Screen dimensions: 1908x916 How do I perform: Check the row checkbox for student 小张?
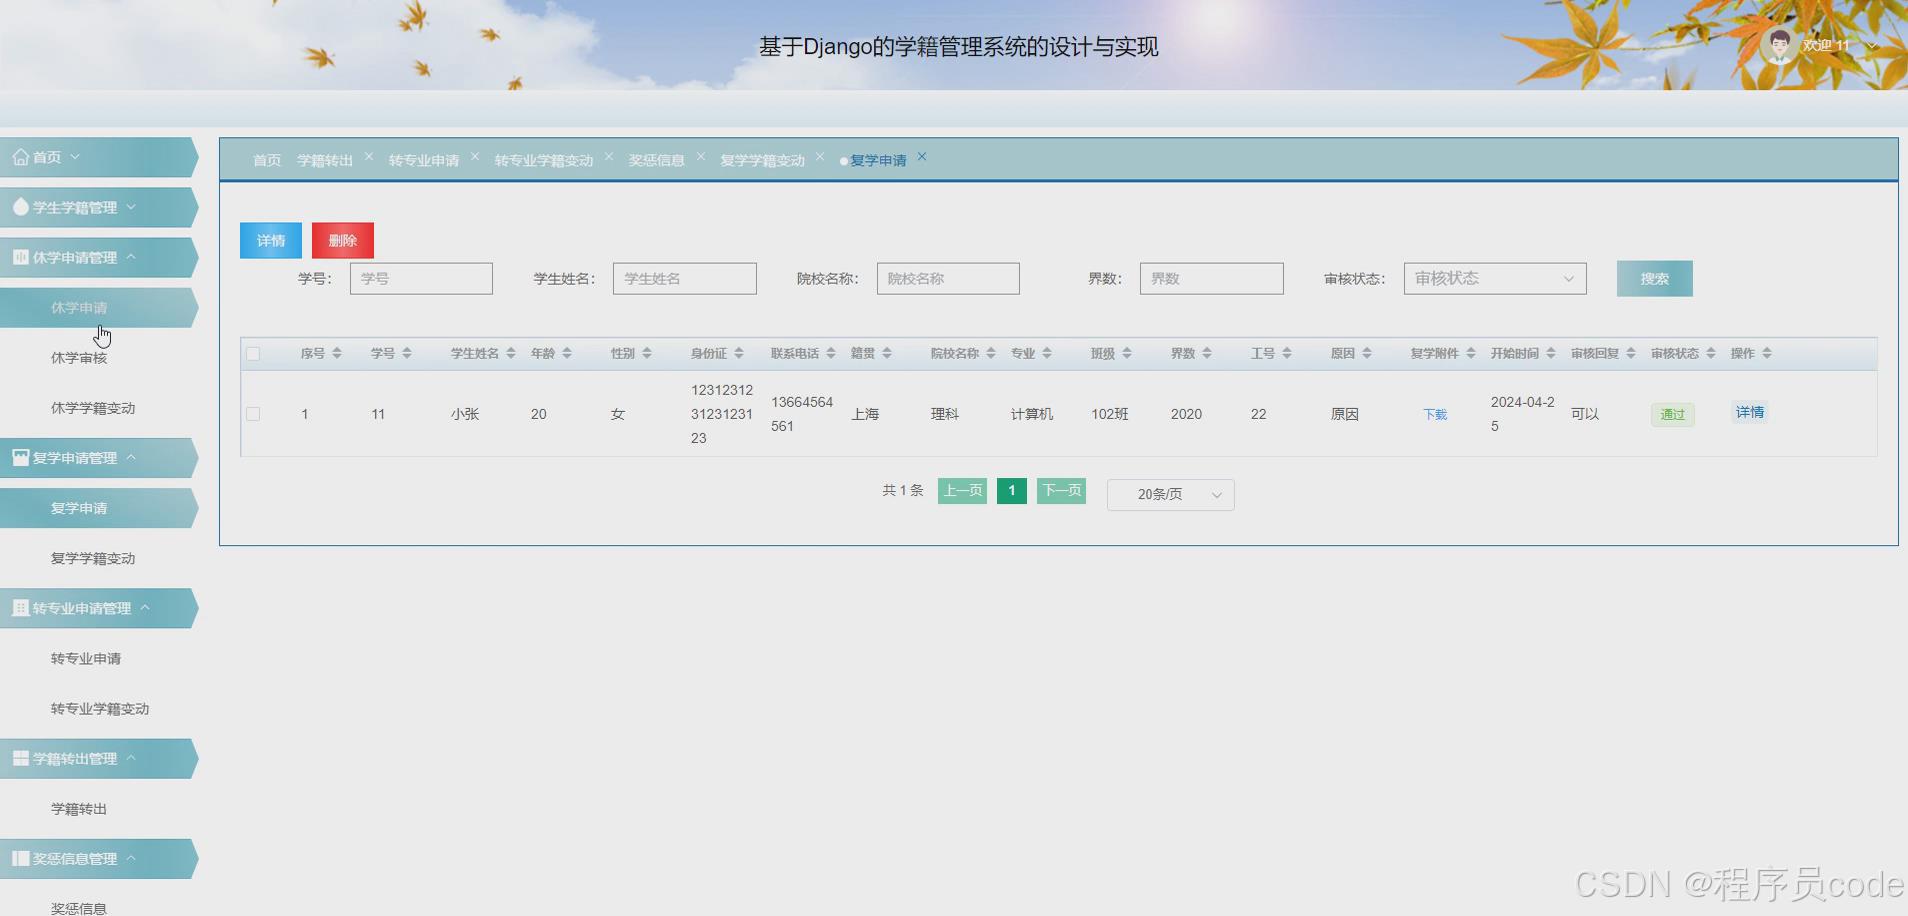point(254,413)
